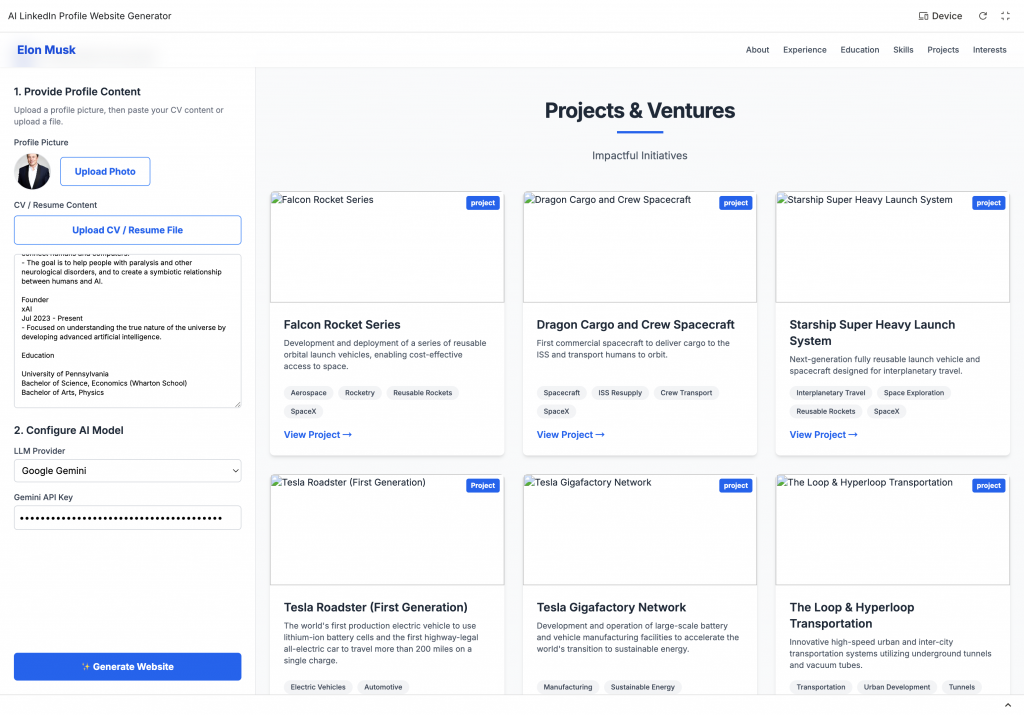This screenshot has height=715, width=1024.
Task: Click project badge on Starship card
Action: pyautogui.click(x=988, y=203)
